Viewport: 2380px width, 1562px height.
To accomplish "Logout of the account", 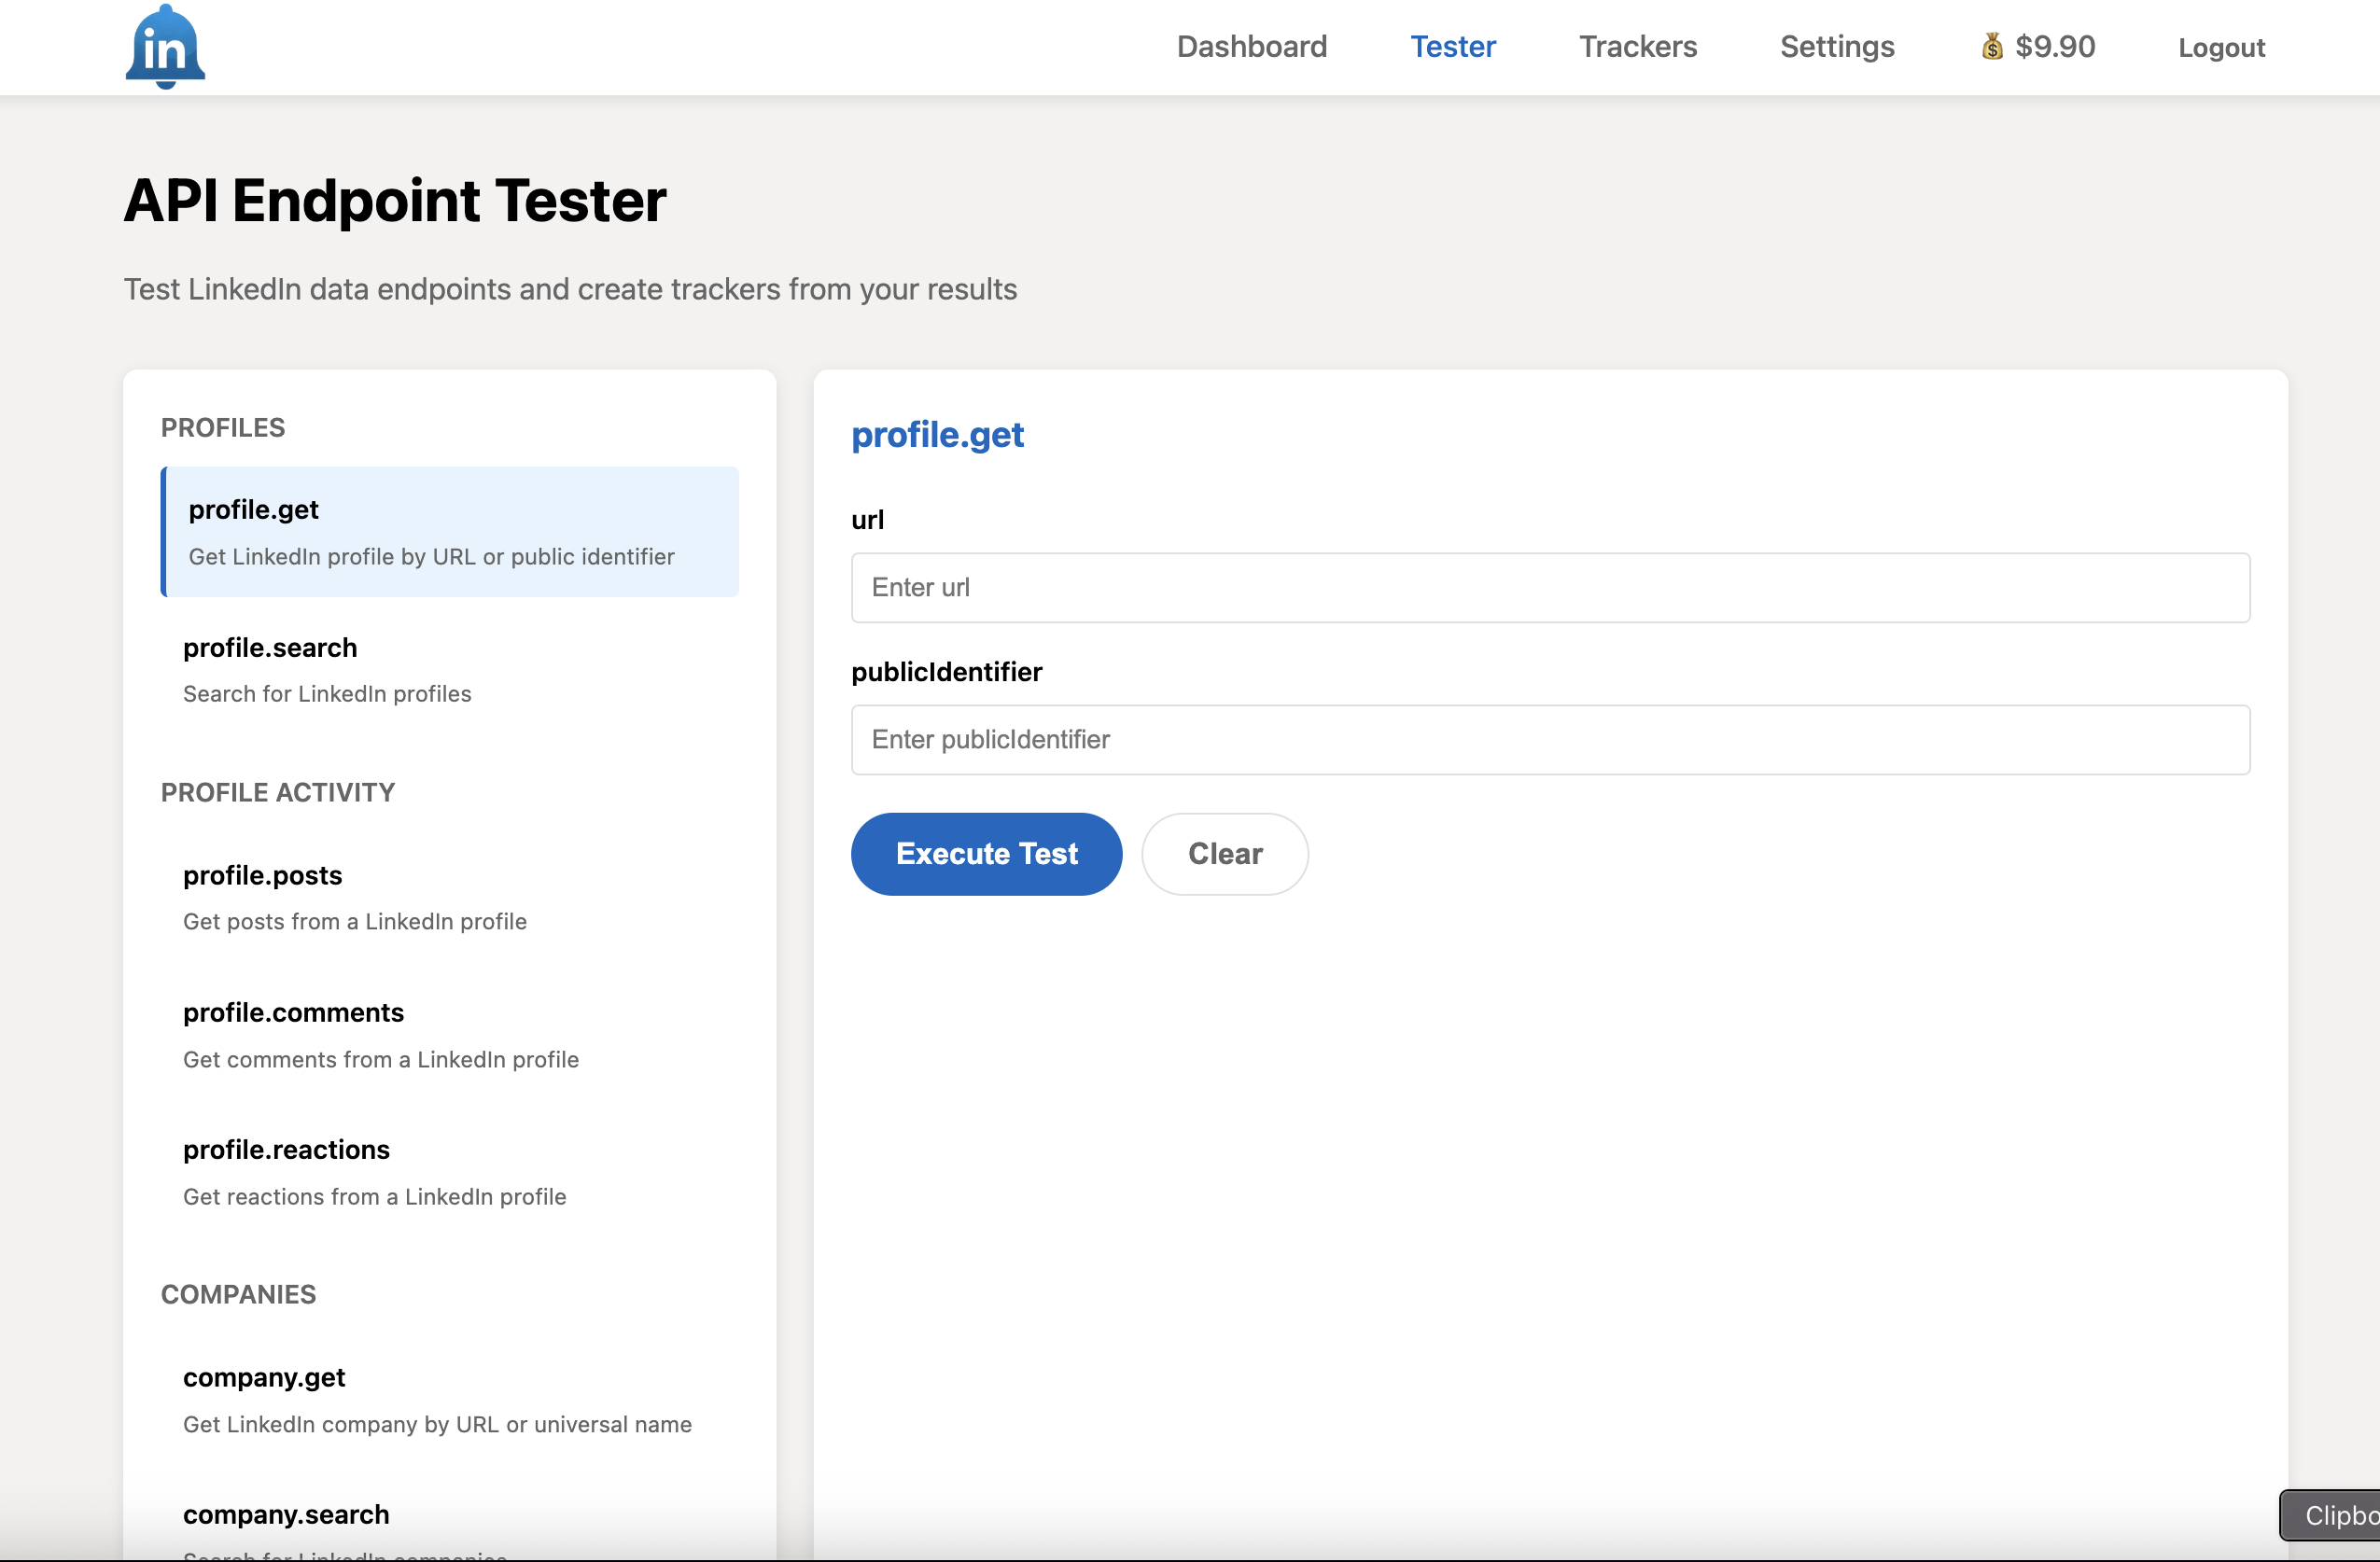I will coord(2221,47).
